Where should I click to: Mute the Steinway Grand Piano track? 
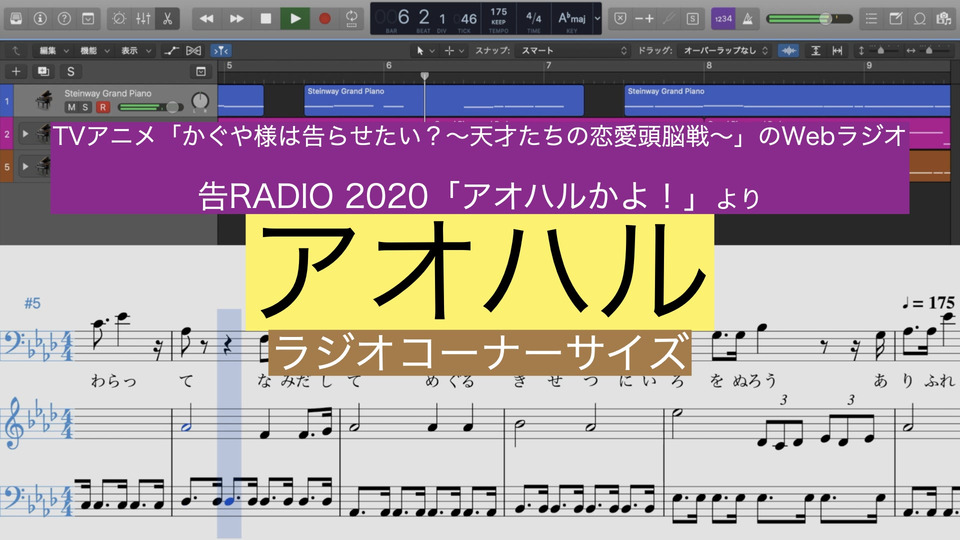(73, 107)
